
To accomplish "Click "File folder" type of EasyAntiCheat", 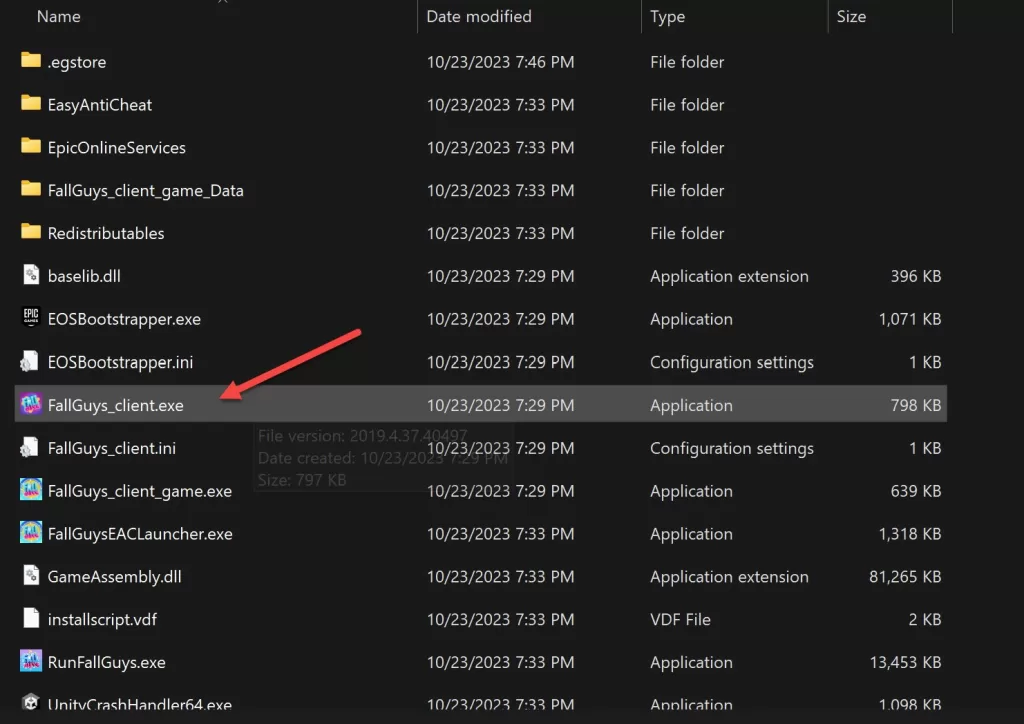I will (x=687, y=104).
